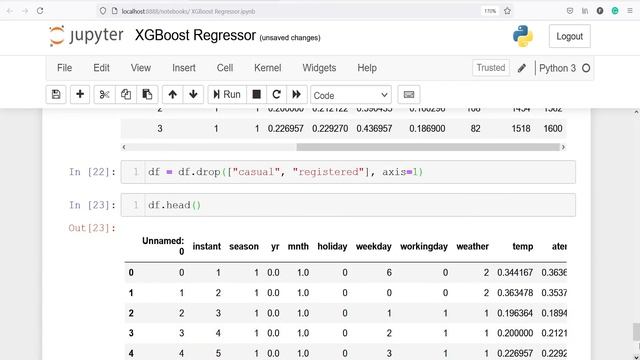Open the browser hamburger menu
Screen dimensions: 640x360
click(x=630, y=11)
